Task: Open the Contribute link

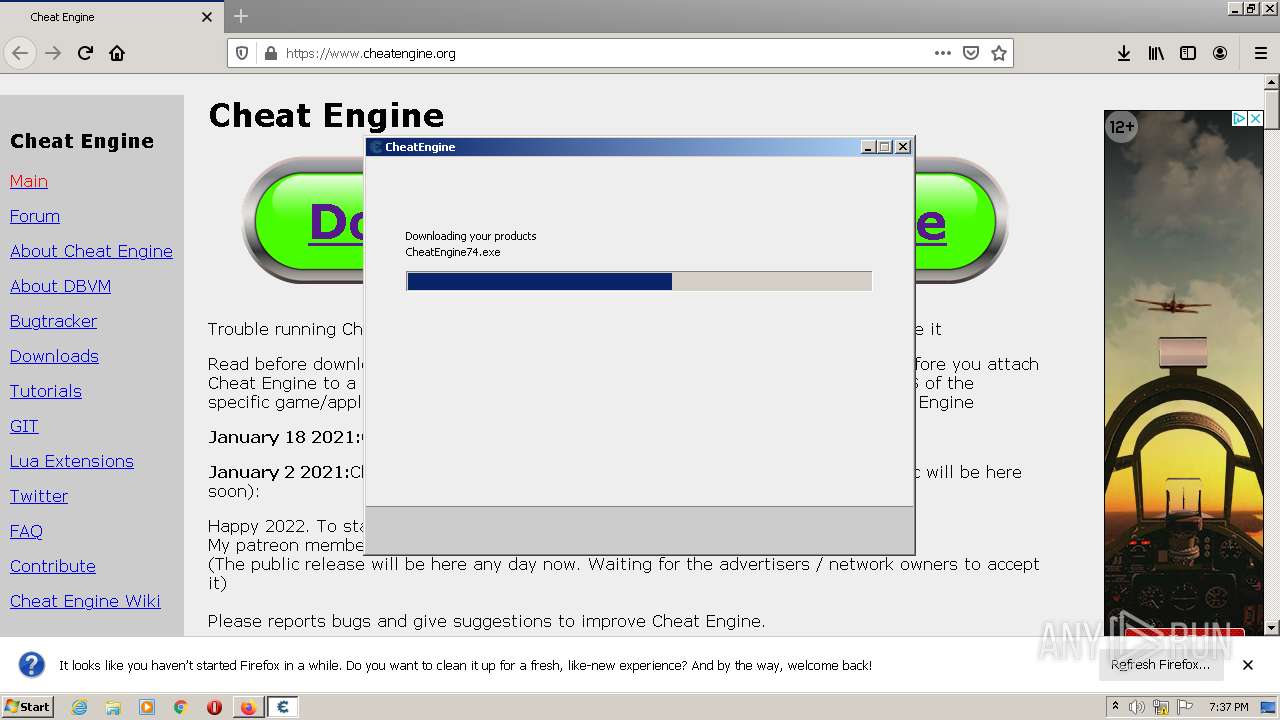Action: (53, 566)
